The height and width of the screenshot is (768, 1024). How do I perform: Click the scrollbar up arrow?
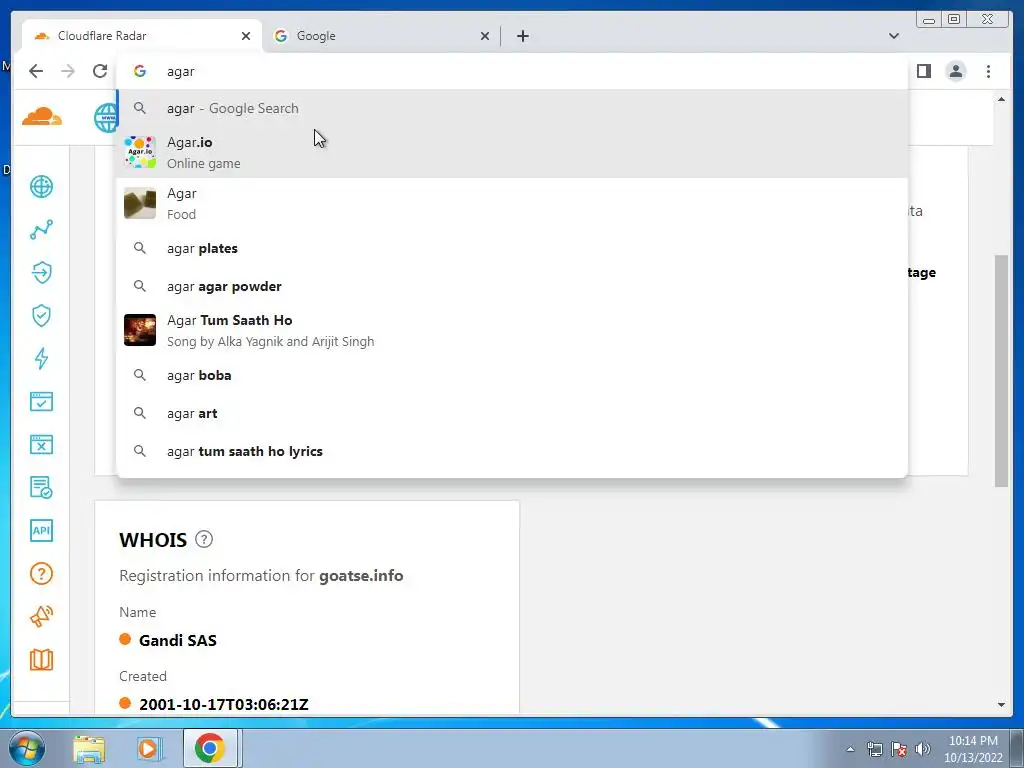coord(1001,99)
